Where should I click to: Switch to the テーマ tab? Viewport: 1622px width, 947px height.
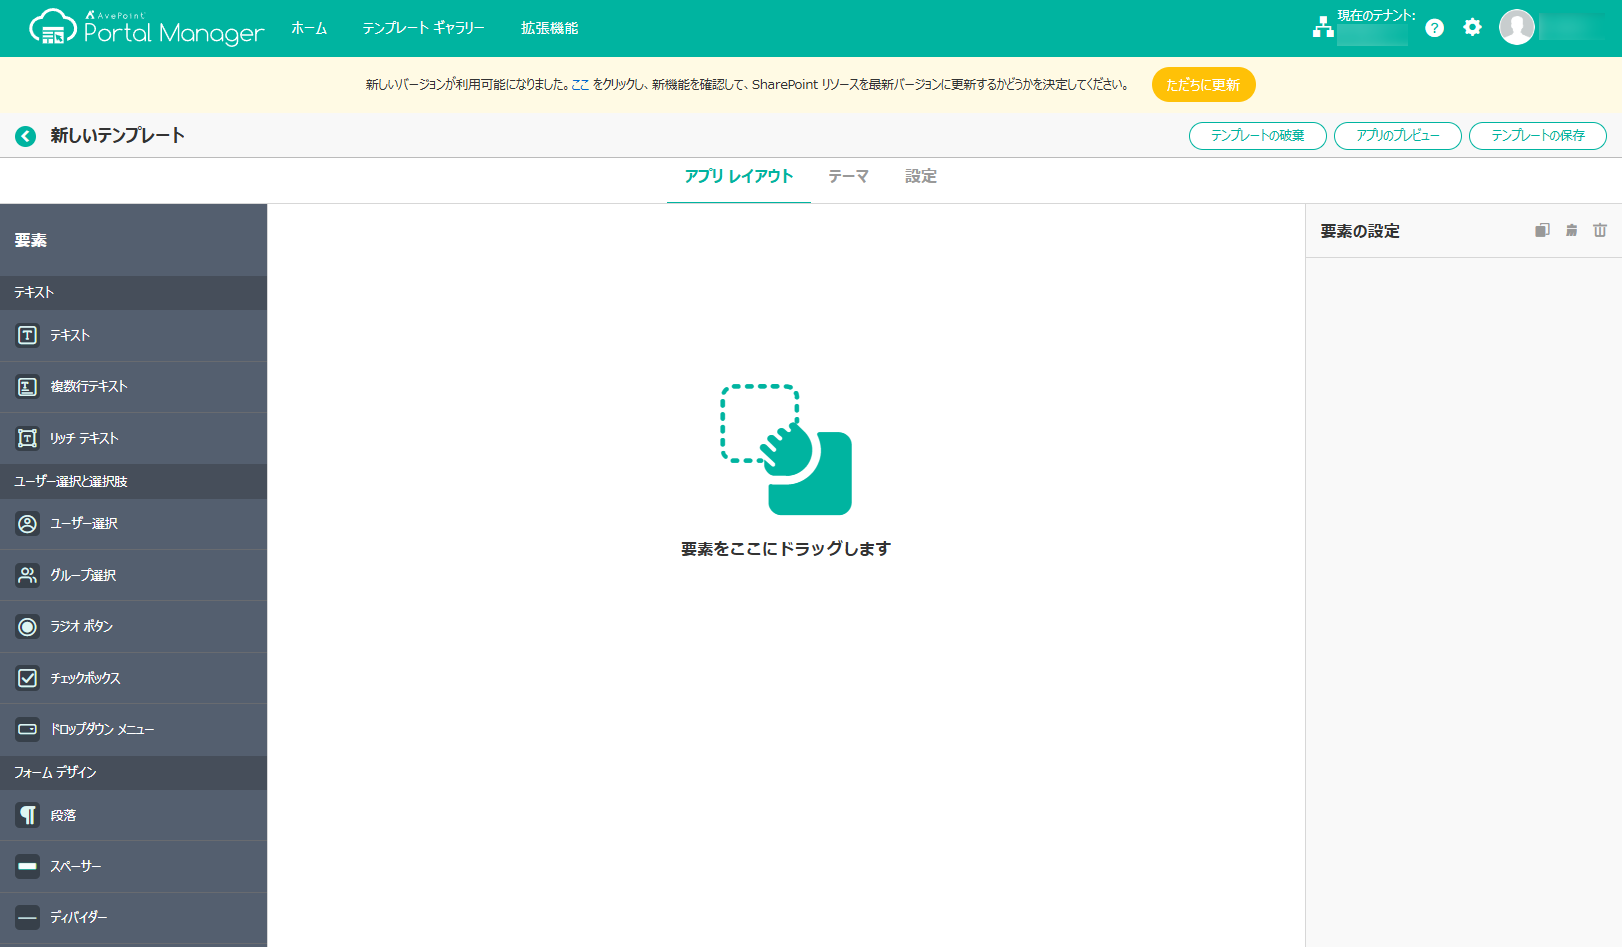(x=848, y=176)
